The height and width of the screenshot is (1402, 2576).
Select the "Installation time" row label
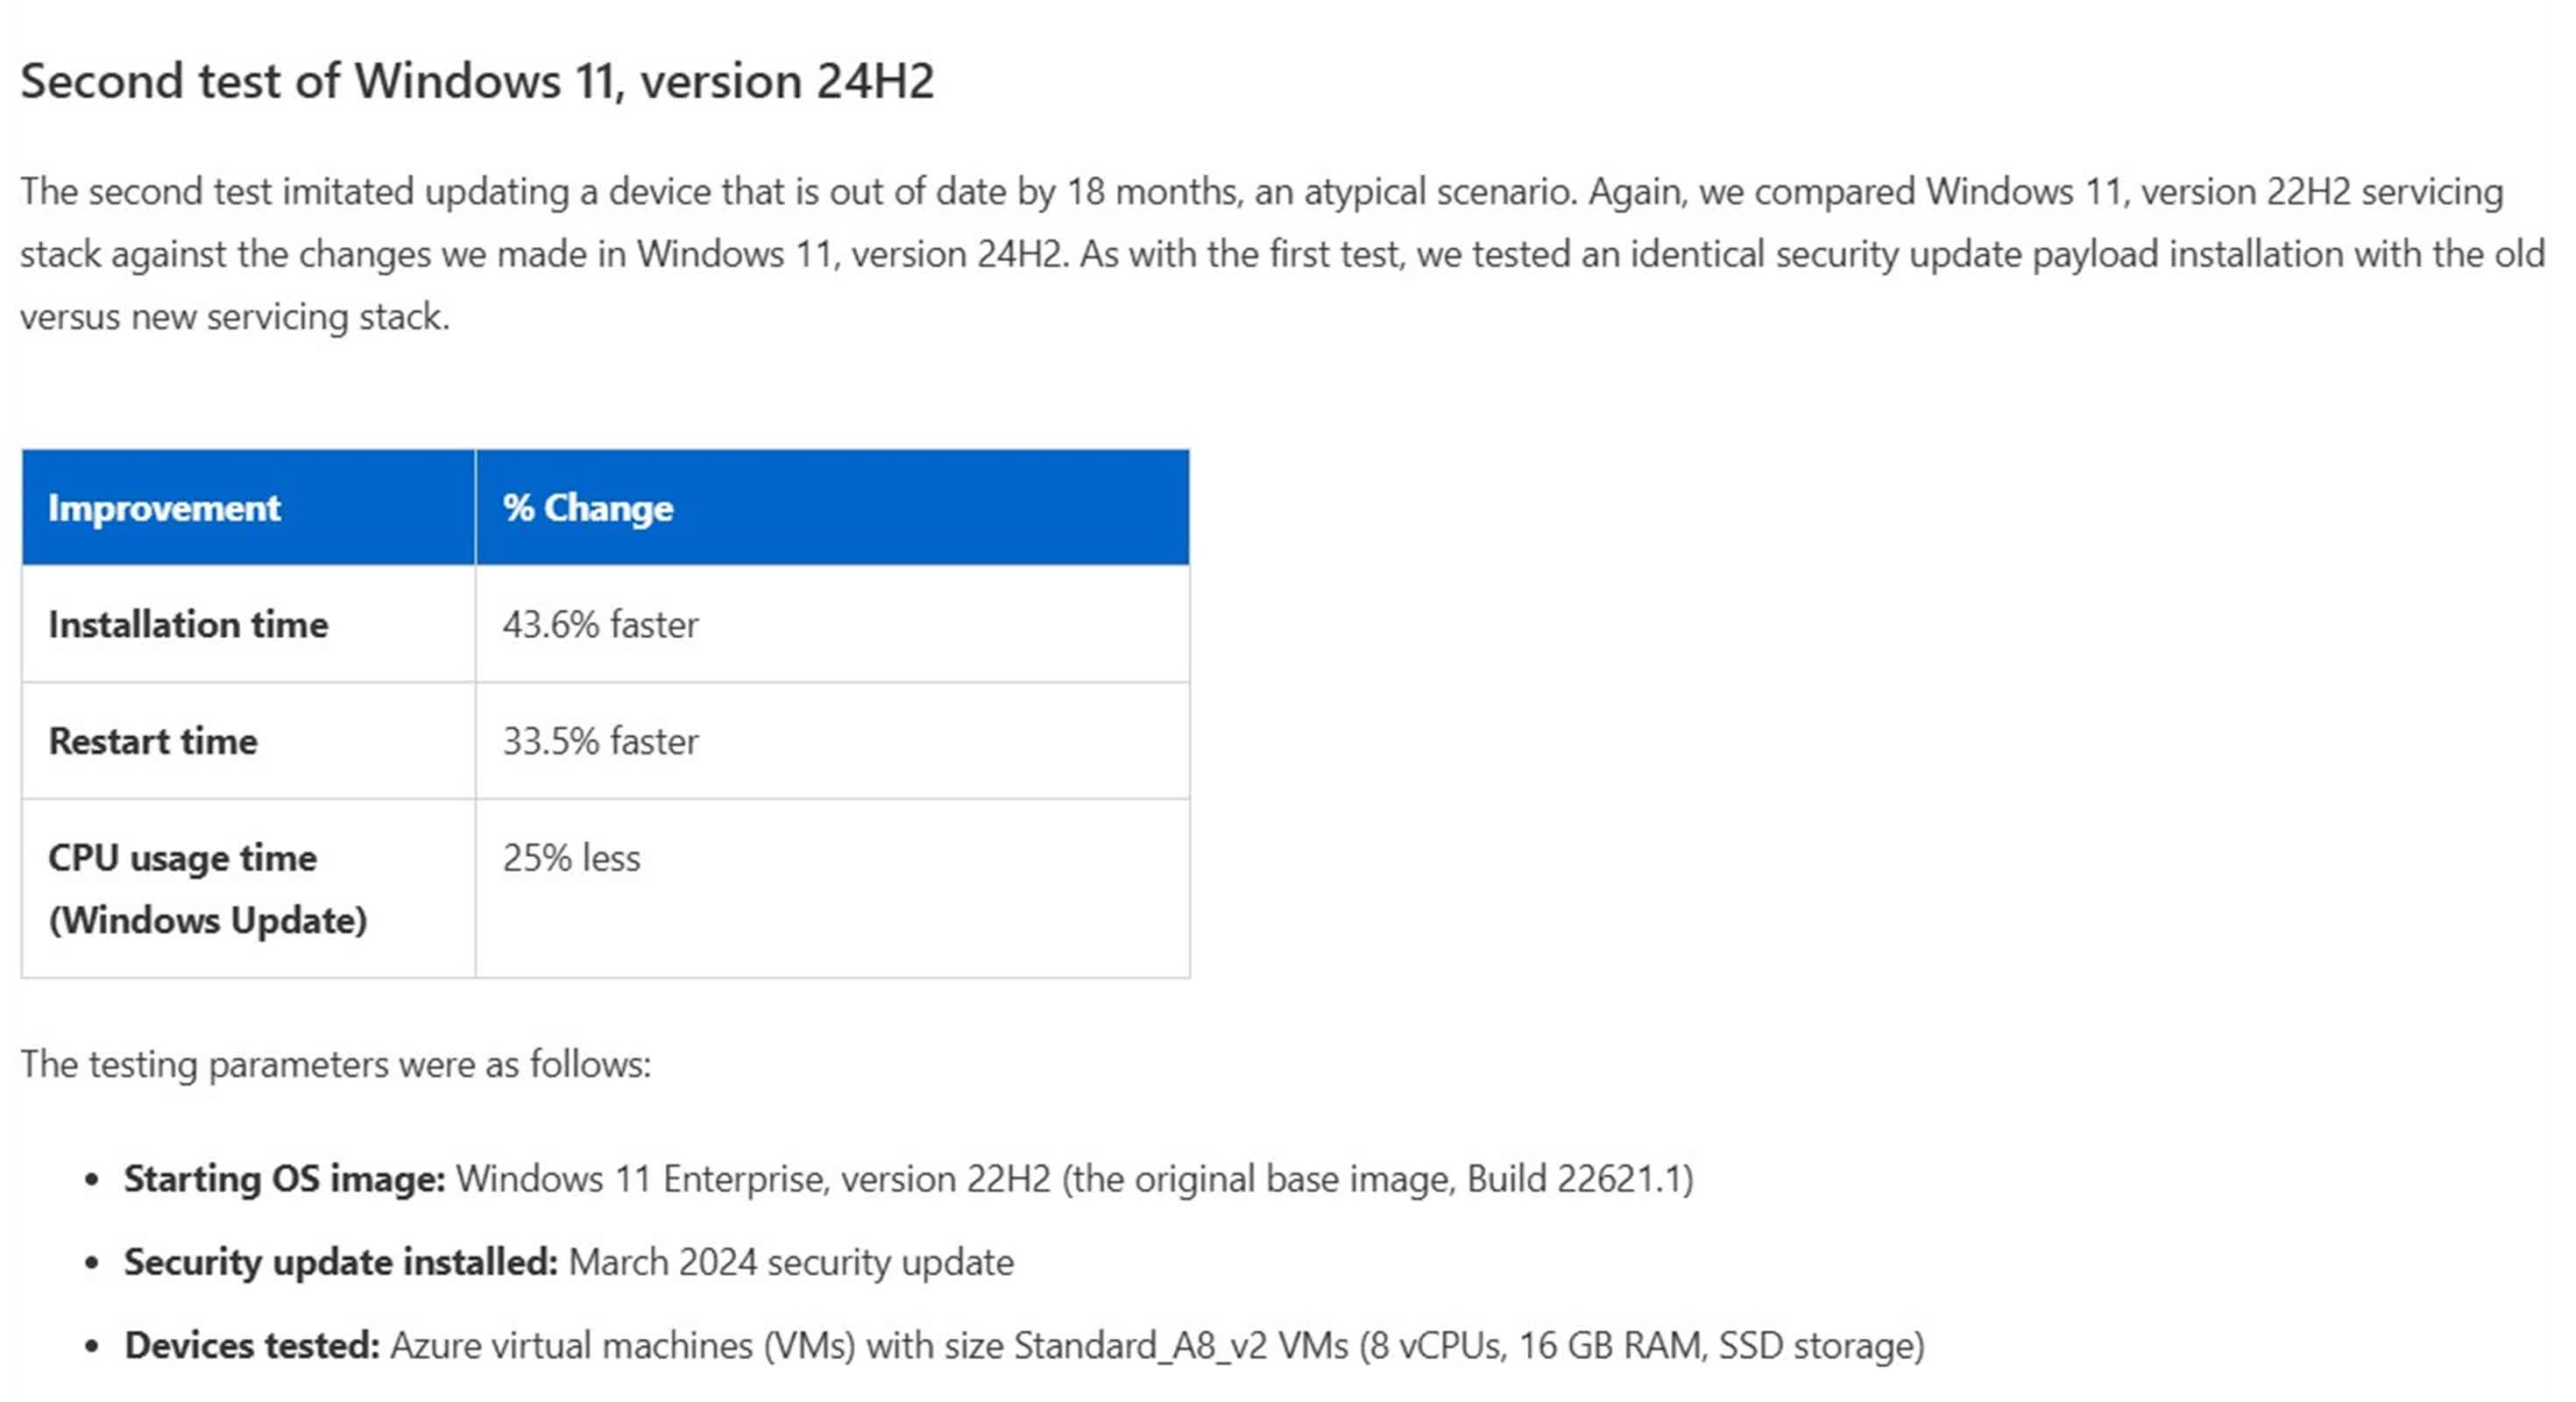coord(188,625)
